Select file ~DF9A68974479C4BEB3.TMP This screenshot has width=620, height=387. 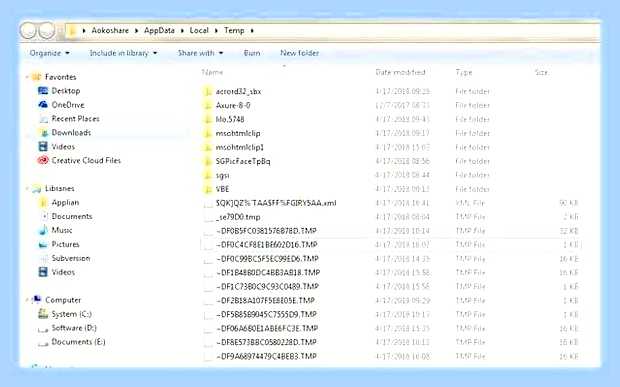(x=267, y=357)
